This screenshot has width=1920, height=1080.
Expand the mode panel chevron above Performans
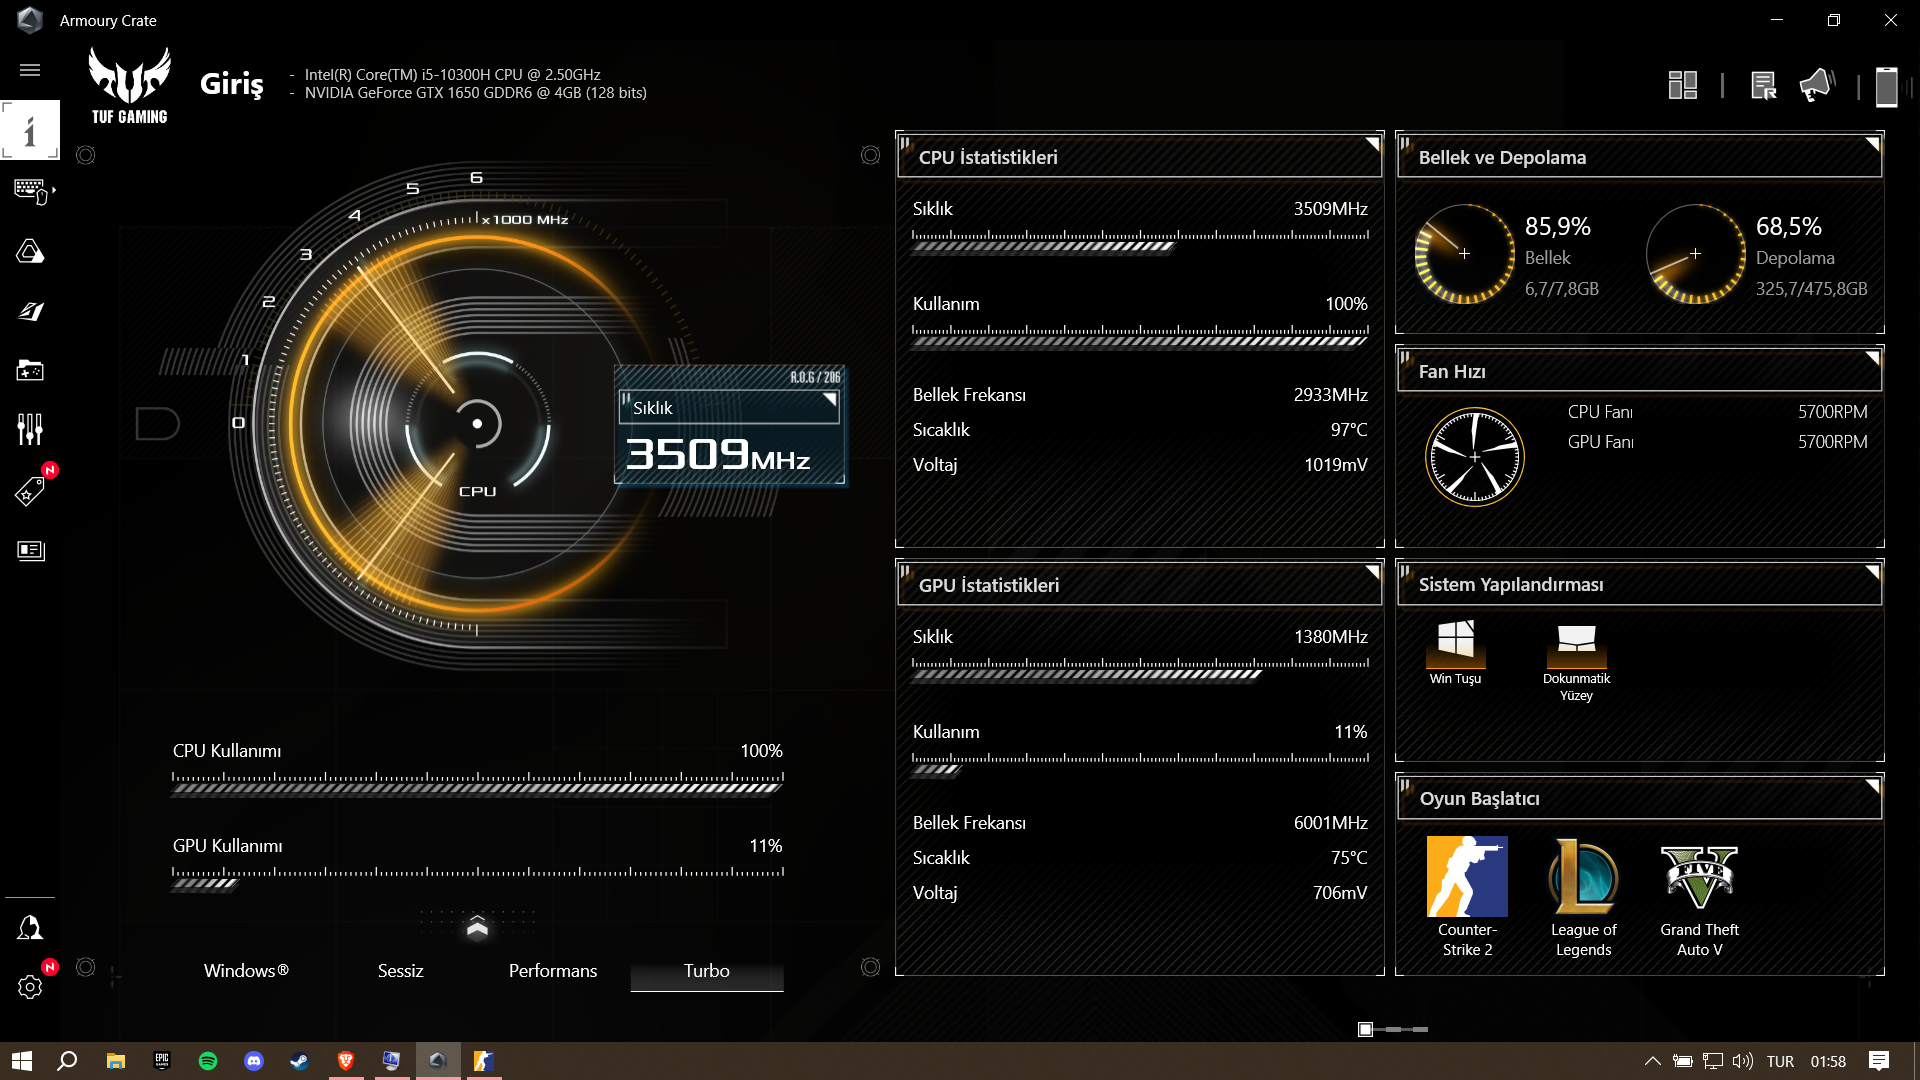coord(477,928)
